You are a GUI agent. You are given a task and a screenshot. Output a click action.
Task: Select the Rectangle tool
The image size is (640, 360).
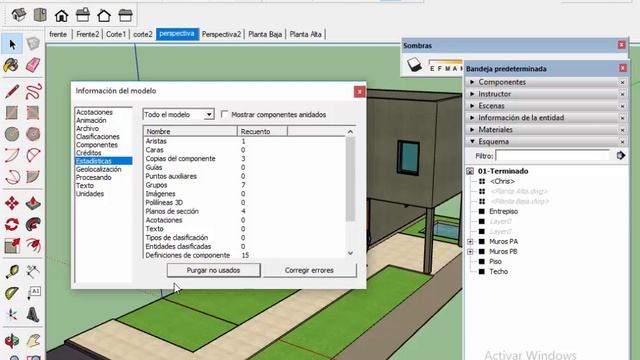coord(12,113)
